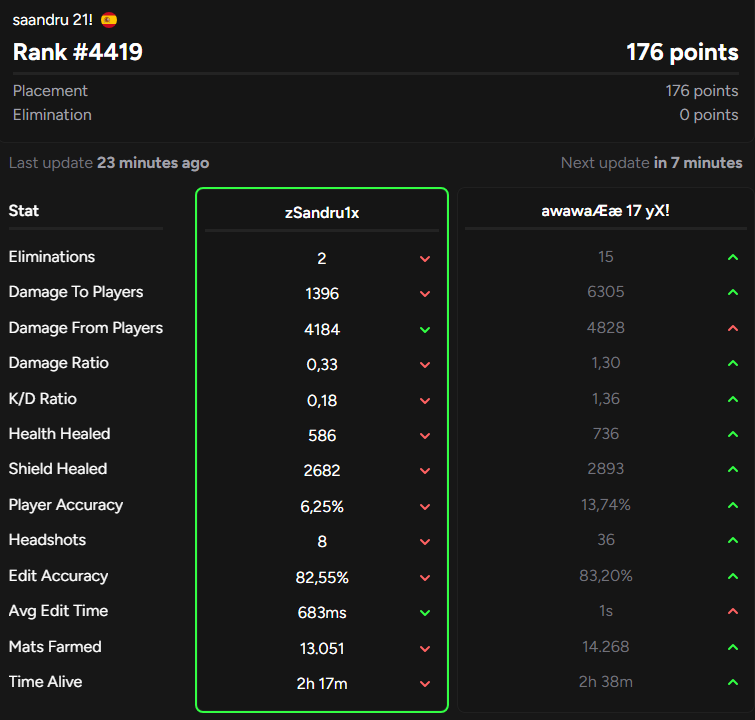Click the 14.268 mats farmed value
This screenshot has height=720, width=755.
click(605, 647)
